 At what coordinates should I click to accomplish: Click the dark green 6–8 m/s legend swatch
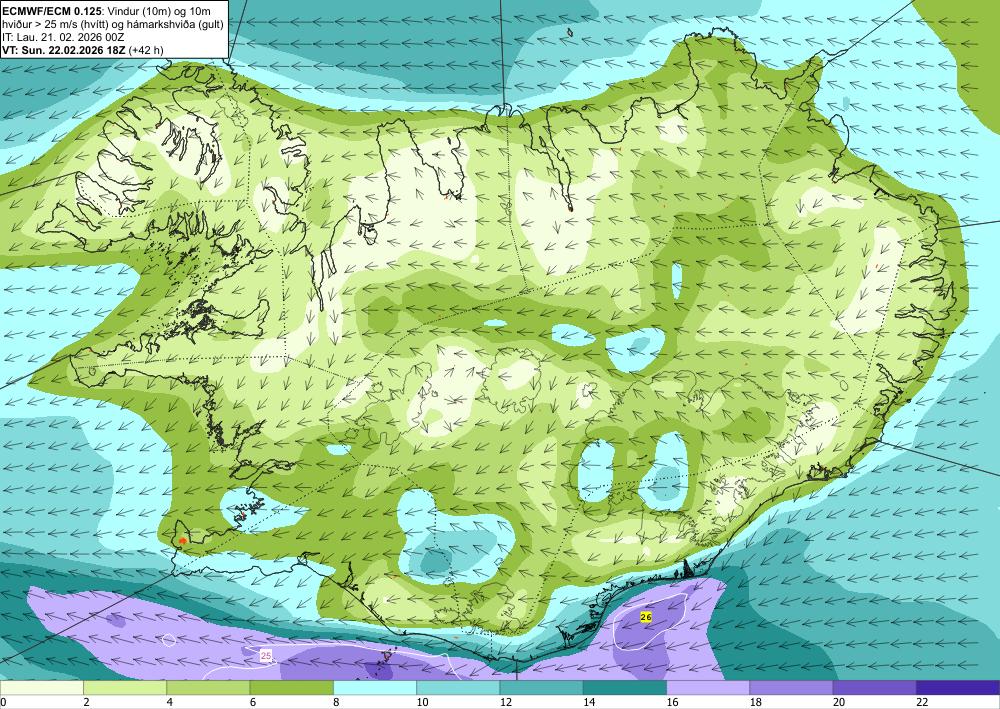291,687
